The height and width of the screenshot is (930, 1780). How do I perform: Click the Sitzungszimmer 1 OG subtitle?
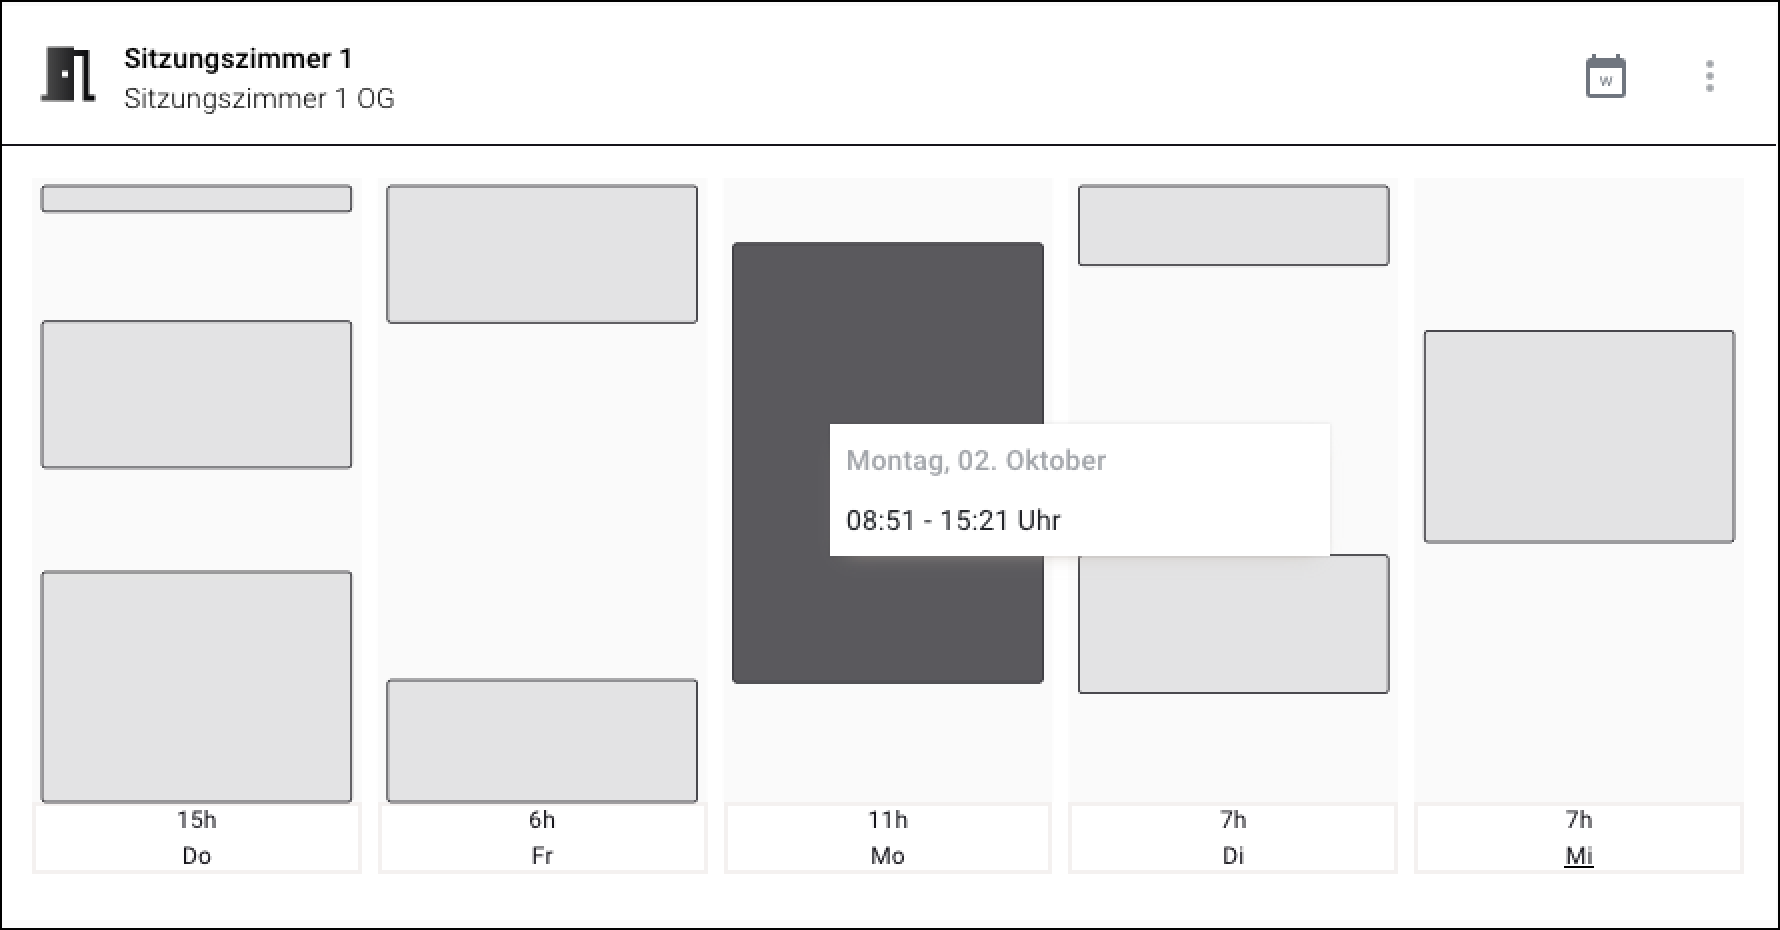[259, 99]
